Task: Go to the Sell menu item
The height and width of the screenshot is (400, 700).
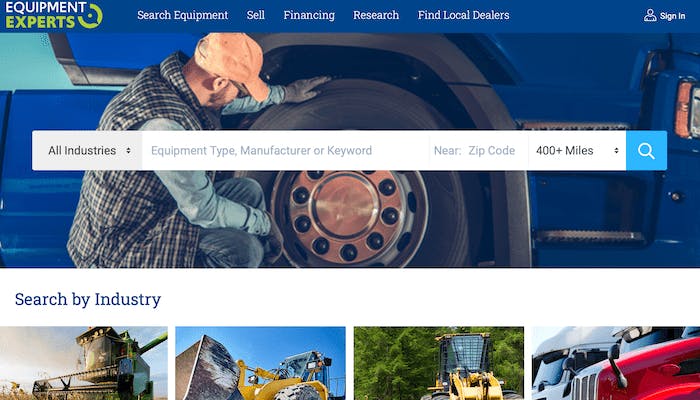Action: click(256, 15)
